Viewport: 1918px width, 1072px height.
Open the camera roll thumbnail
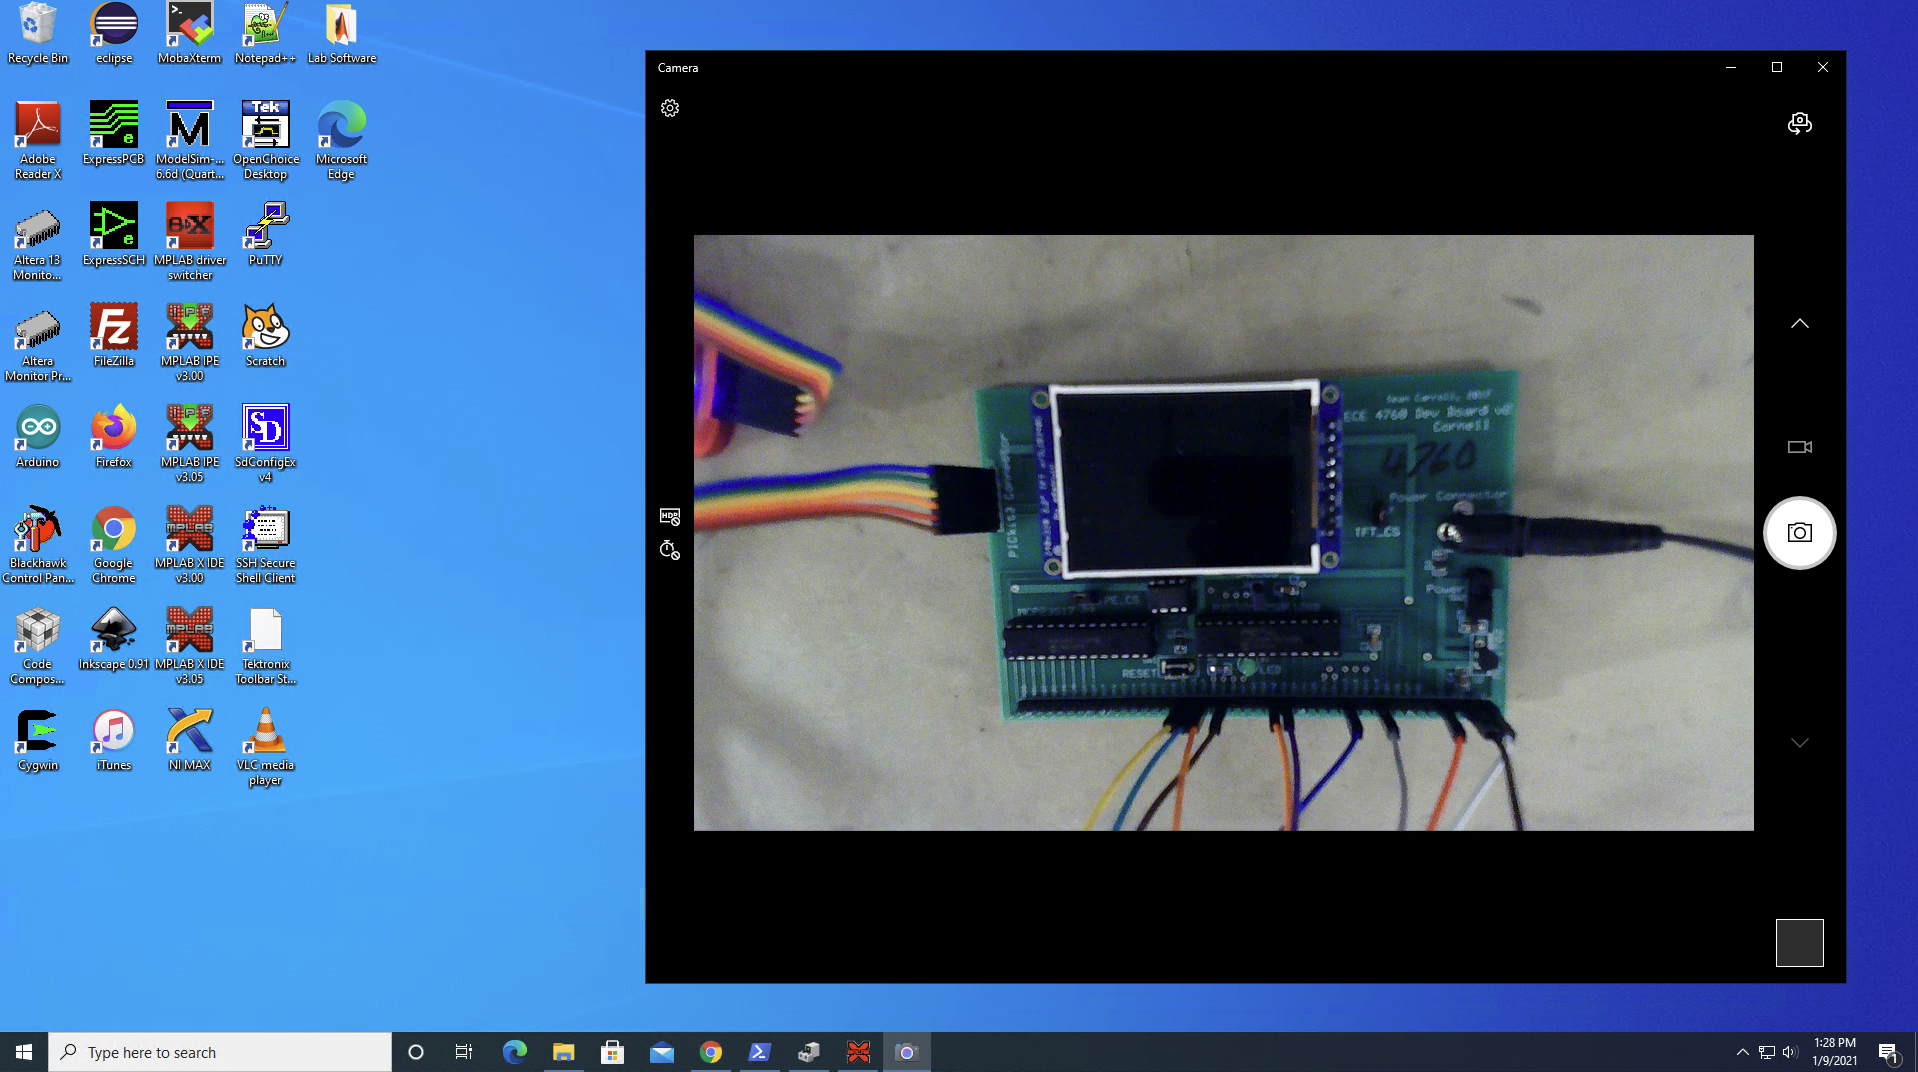pyautogui.click(x=1799, y=943)
